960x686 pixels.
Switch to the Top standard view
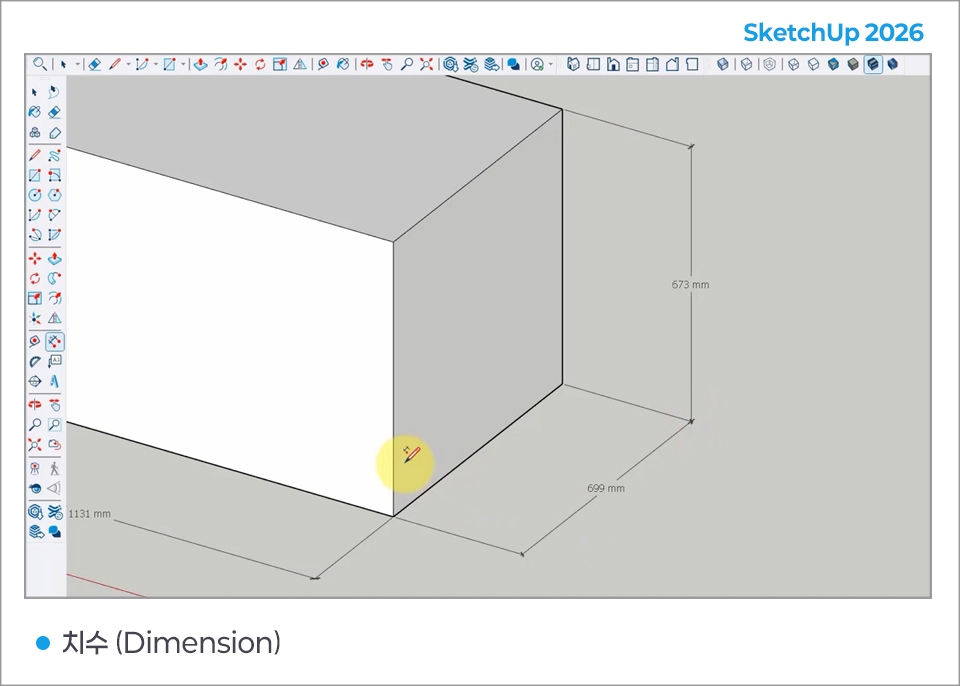[x=593, y=64]
